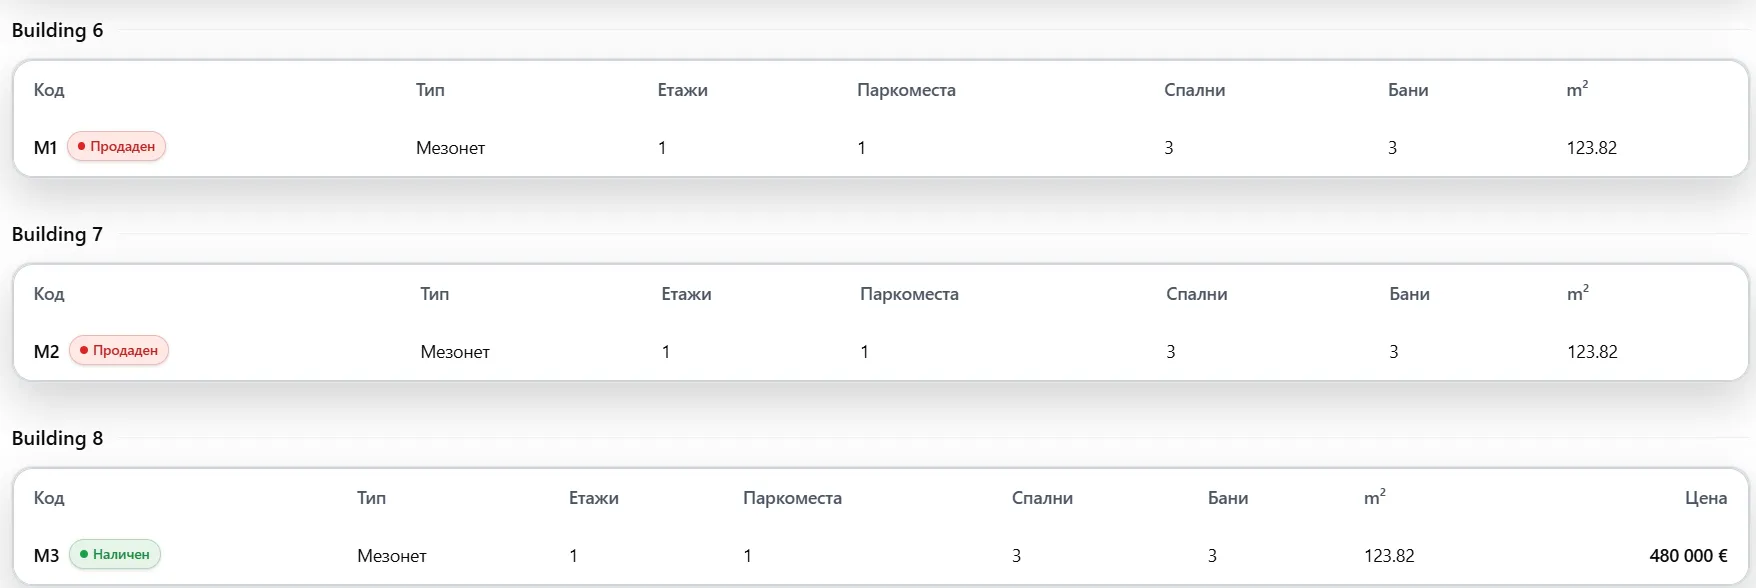Open the M2 unit code
The image size is (1756, 588).
pos(47,352)
